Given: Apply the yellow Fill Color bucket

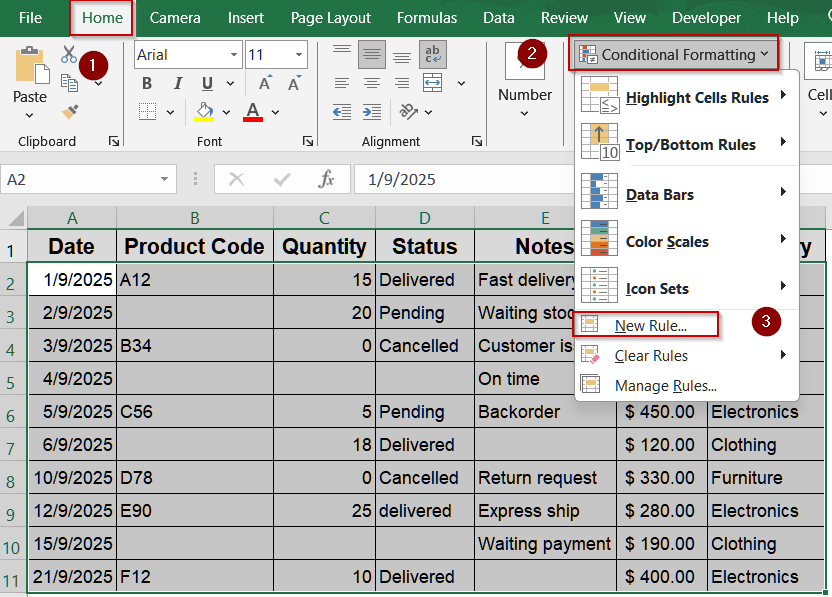Looking at the screenshot, I should point(204,112).
